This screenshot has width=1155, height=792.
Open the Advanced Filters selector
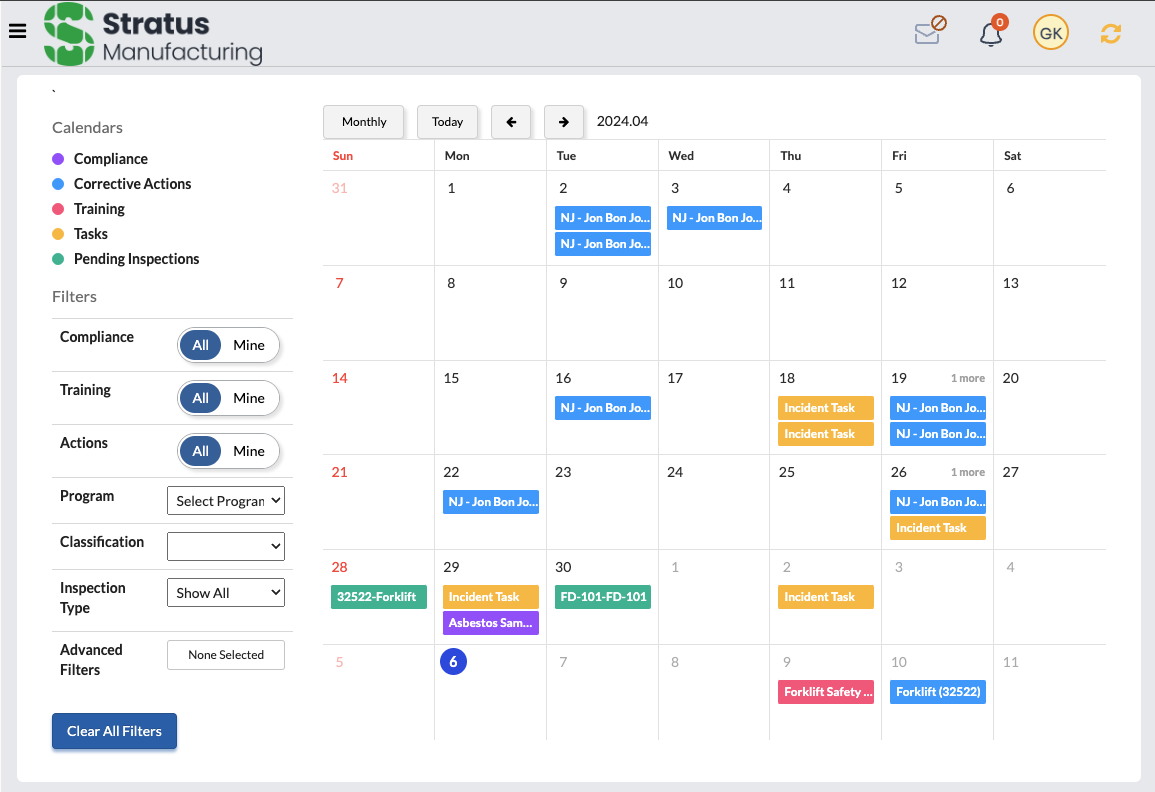coord(226,654)
